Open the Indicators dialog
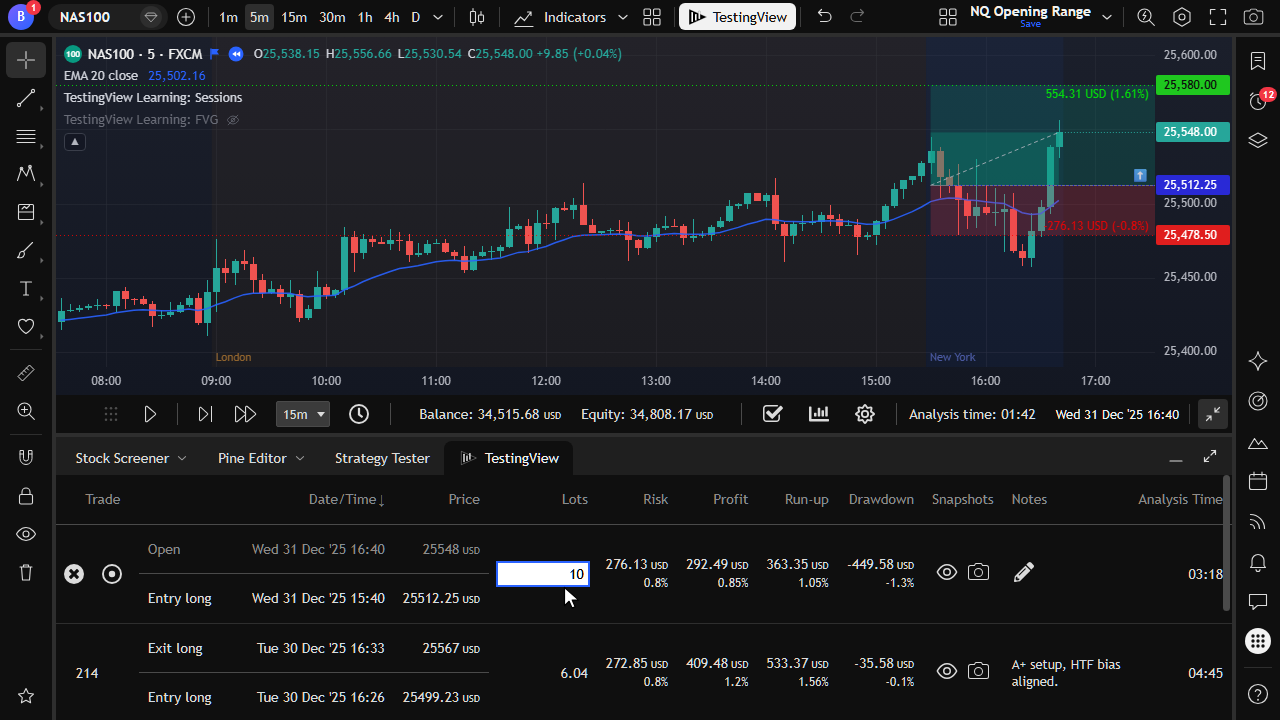 [561, 17]
